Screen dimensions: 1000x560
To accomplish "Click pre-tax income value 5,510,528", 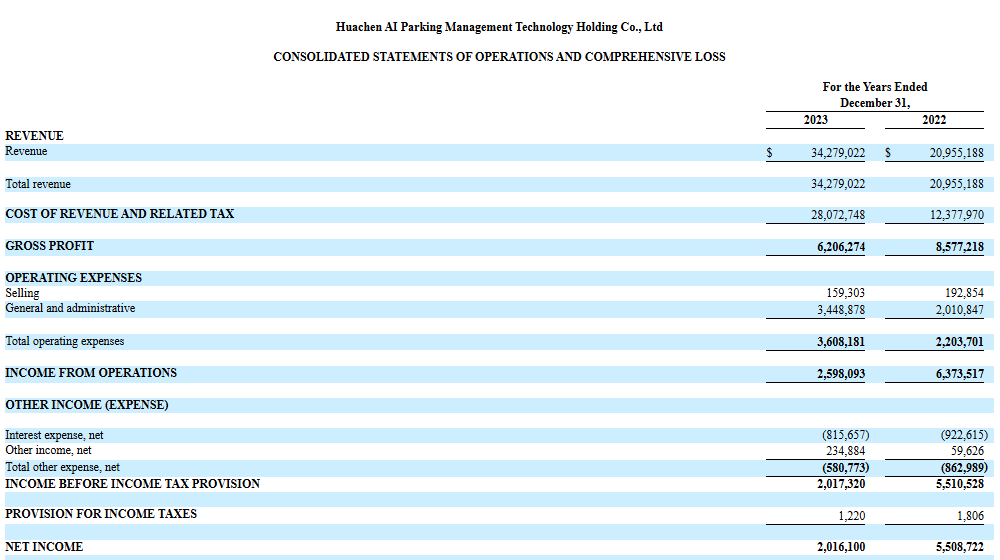I will (960, 484).
